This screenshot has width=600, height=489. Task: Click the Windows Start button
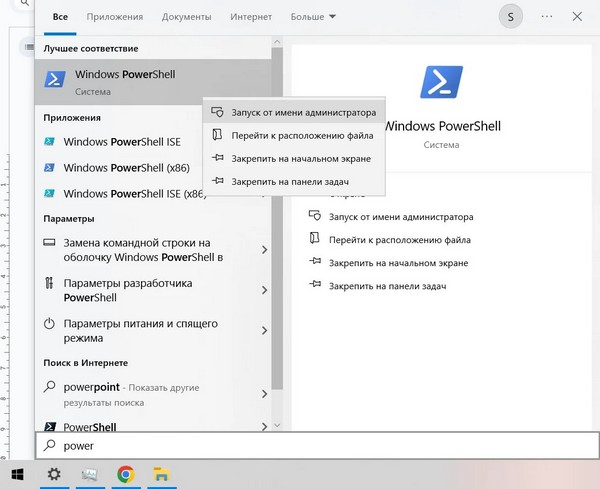tap(17, 474)
